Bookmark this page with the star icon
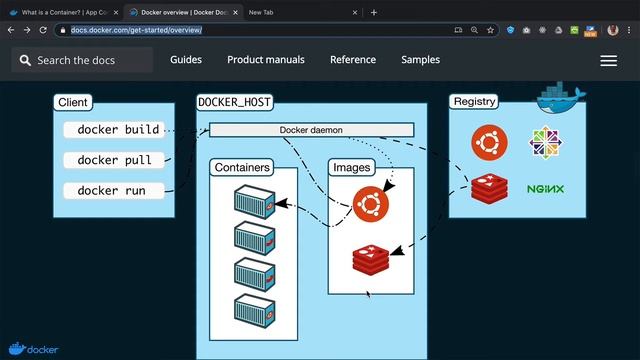The image size is (640, 360). coord(490,30)
